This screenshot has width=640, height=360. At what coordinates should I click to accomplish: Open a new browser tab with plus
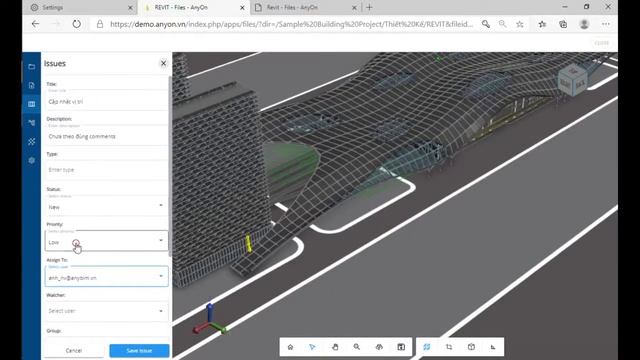point(369,7)
